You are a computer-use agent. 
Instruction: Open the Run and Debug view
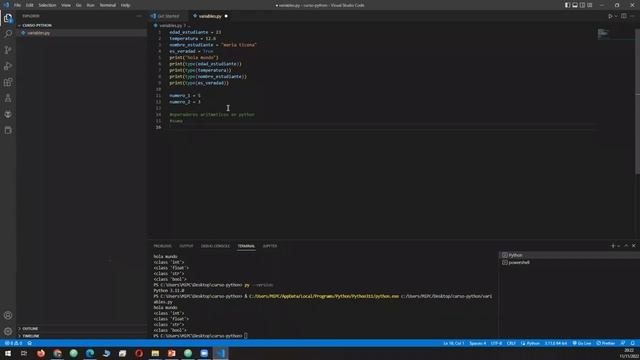[8, 66]
